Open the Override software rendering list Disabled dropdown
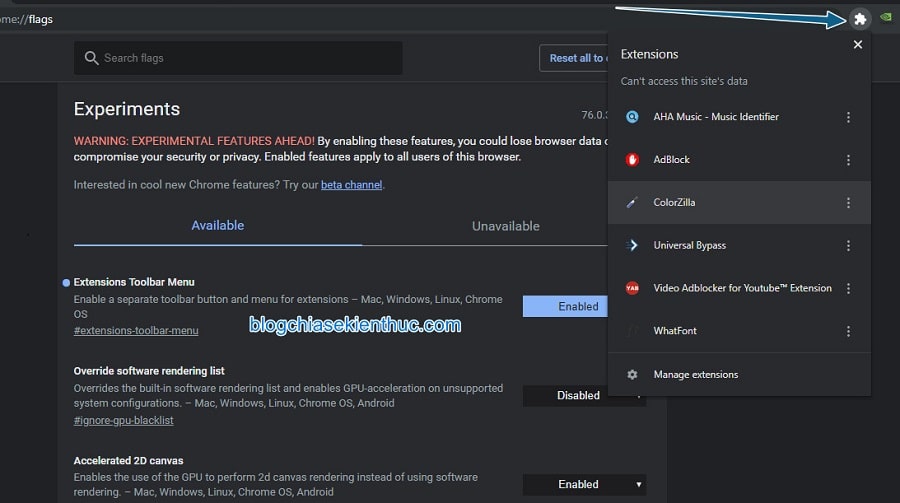Image resolution: width=900 pixels, height=503 pixels. pyautogui.click(x=584, y=396)
